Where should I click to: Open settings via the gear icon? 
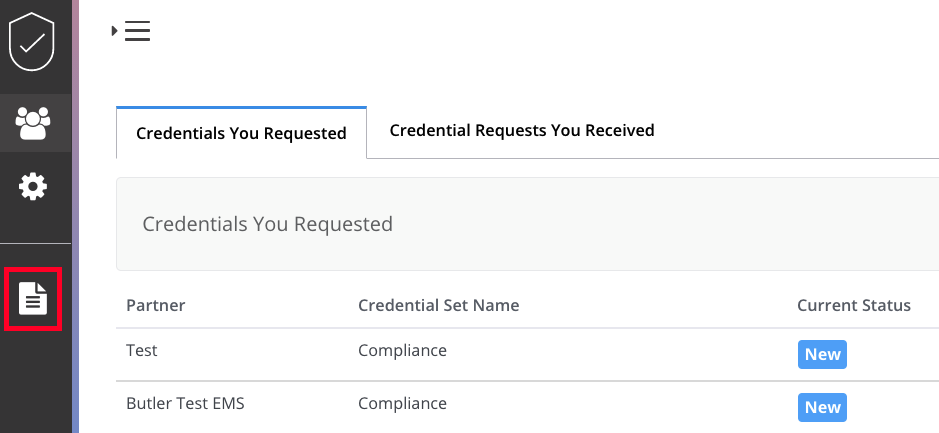pos(33,187)
